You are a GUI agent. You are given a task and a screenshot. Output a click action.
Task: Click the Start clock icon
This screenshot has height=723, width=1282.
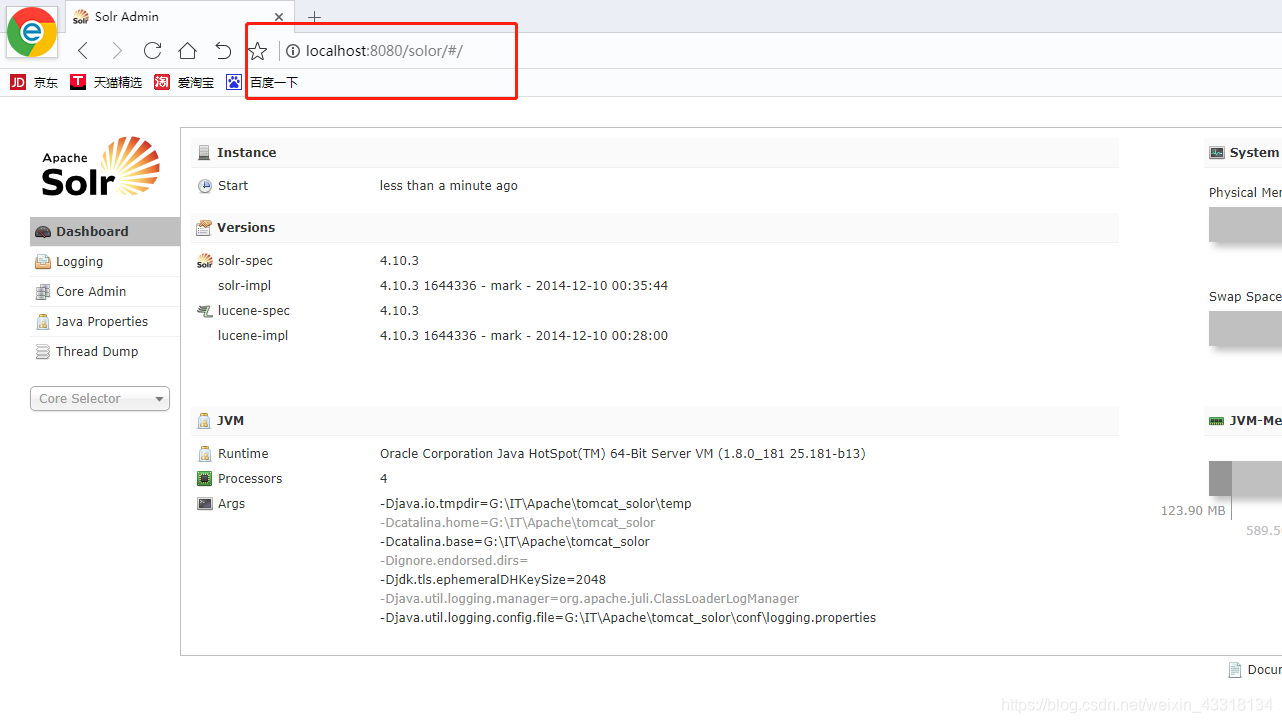(205, 186)
